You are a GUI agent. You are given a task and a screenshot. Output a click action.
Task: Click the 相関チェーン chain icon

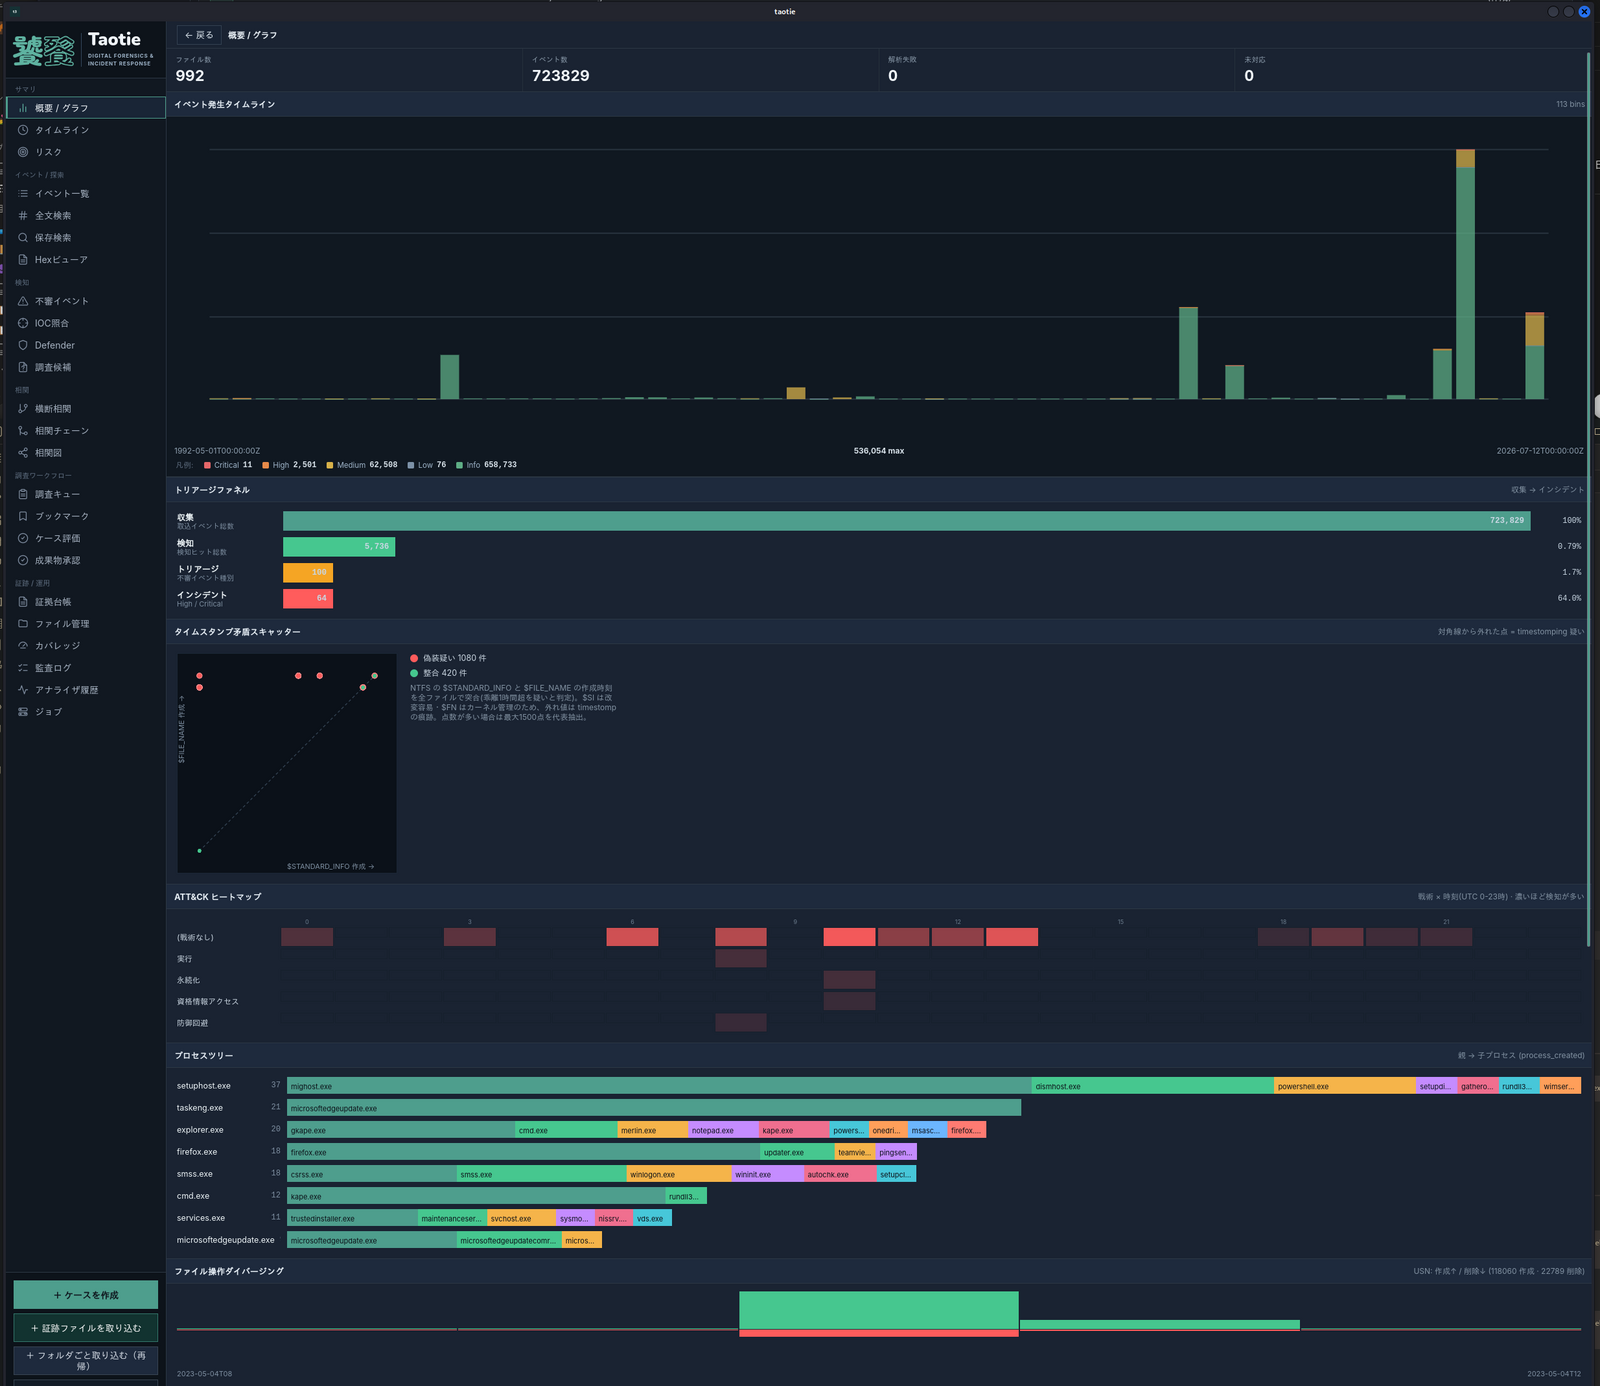(23, 430)
